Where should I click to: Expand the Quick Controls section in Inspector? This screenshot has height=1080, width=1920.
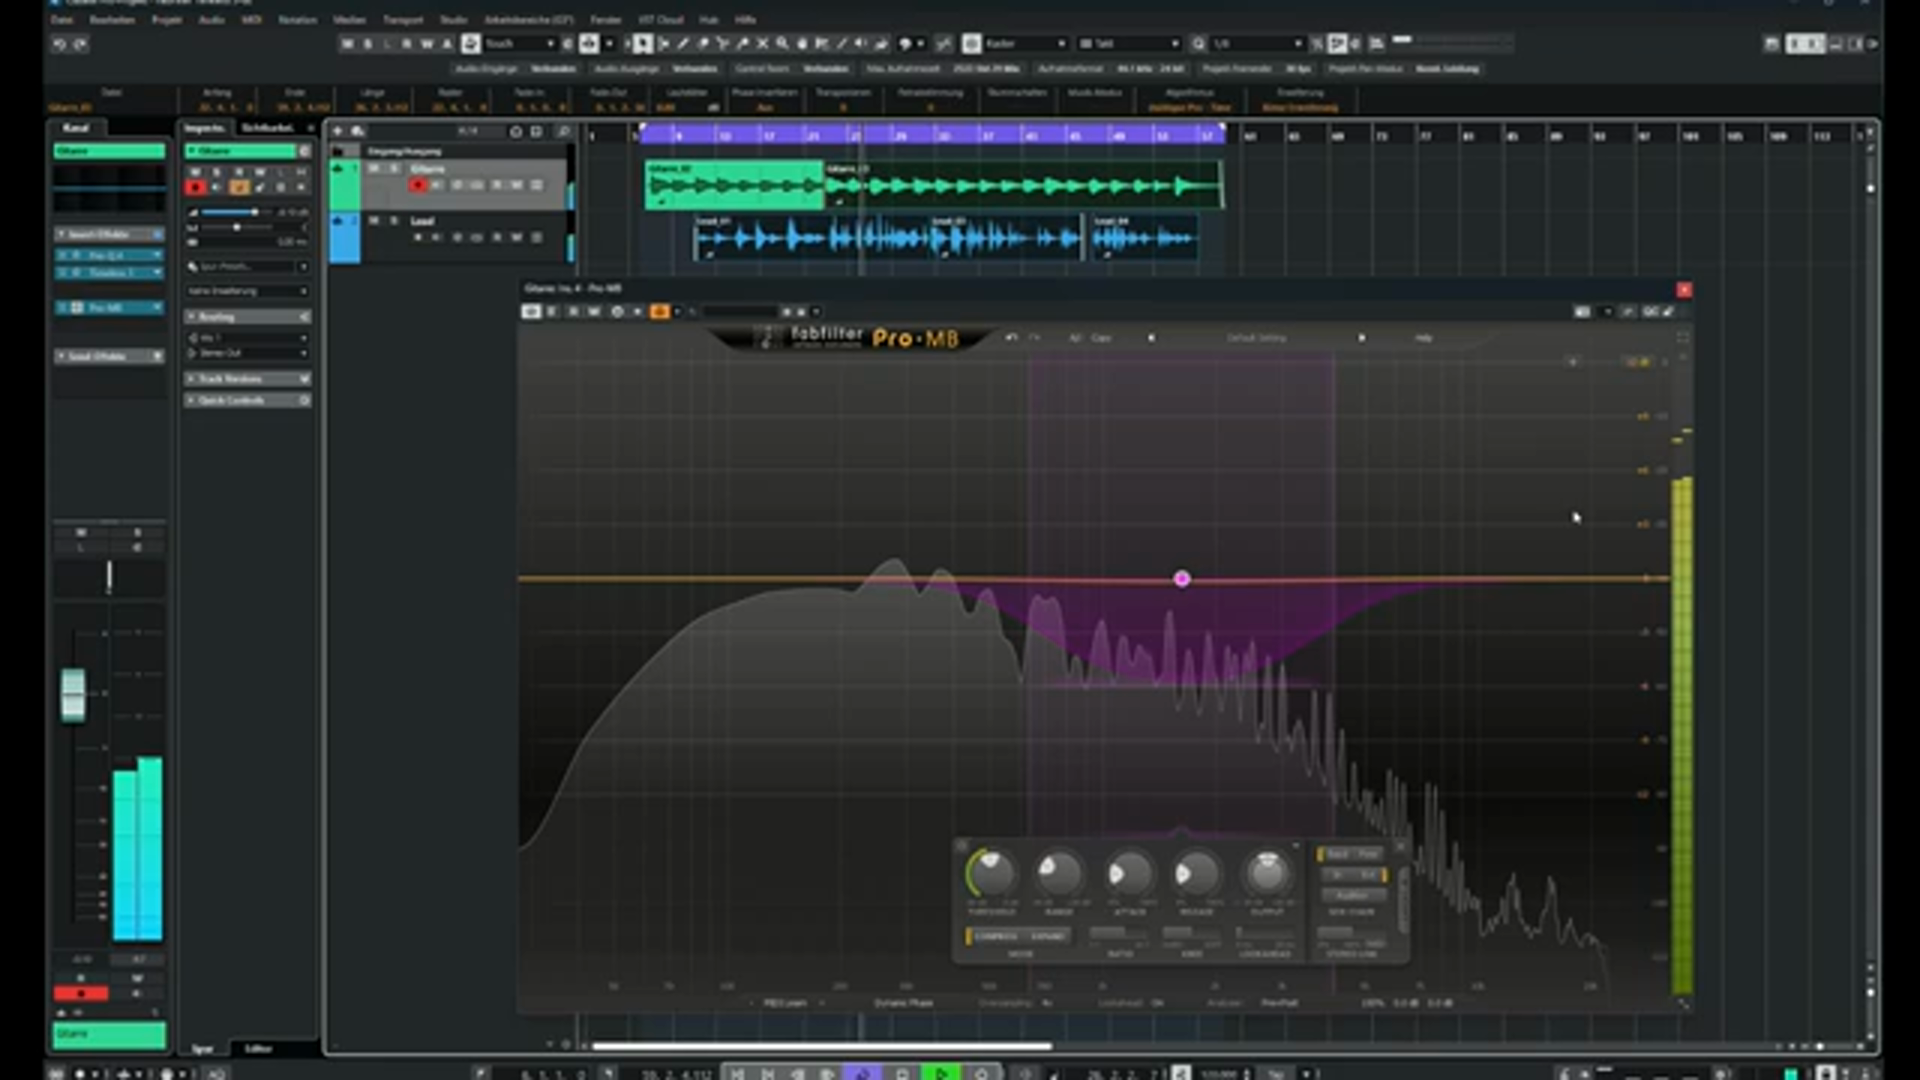tap(248, 400)
